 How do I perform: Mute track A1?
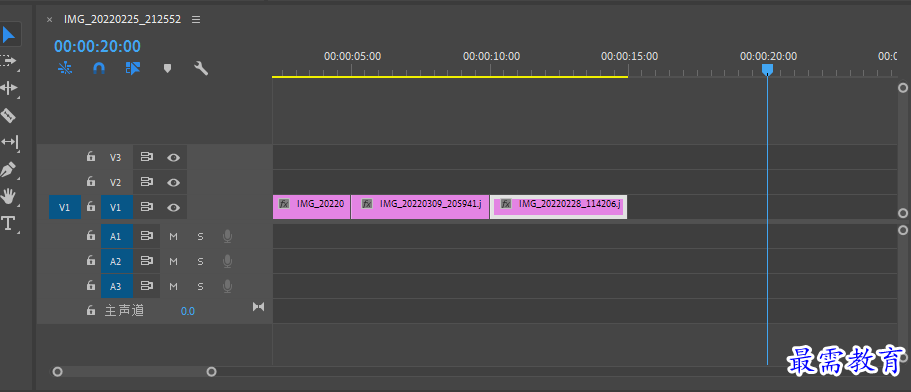pyautogui.click(x=173, y=236)
